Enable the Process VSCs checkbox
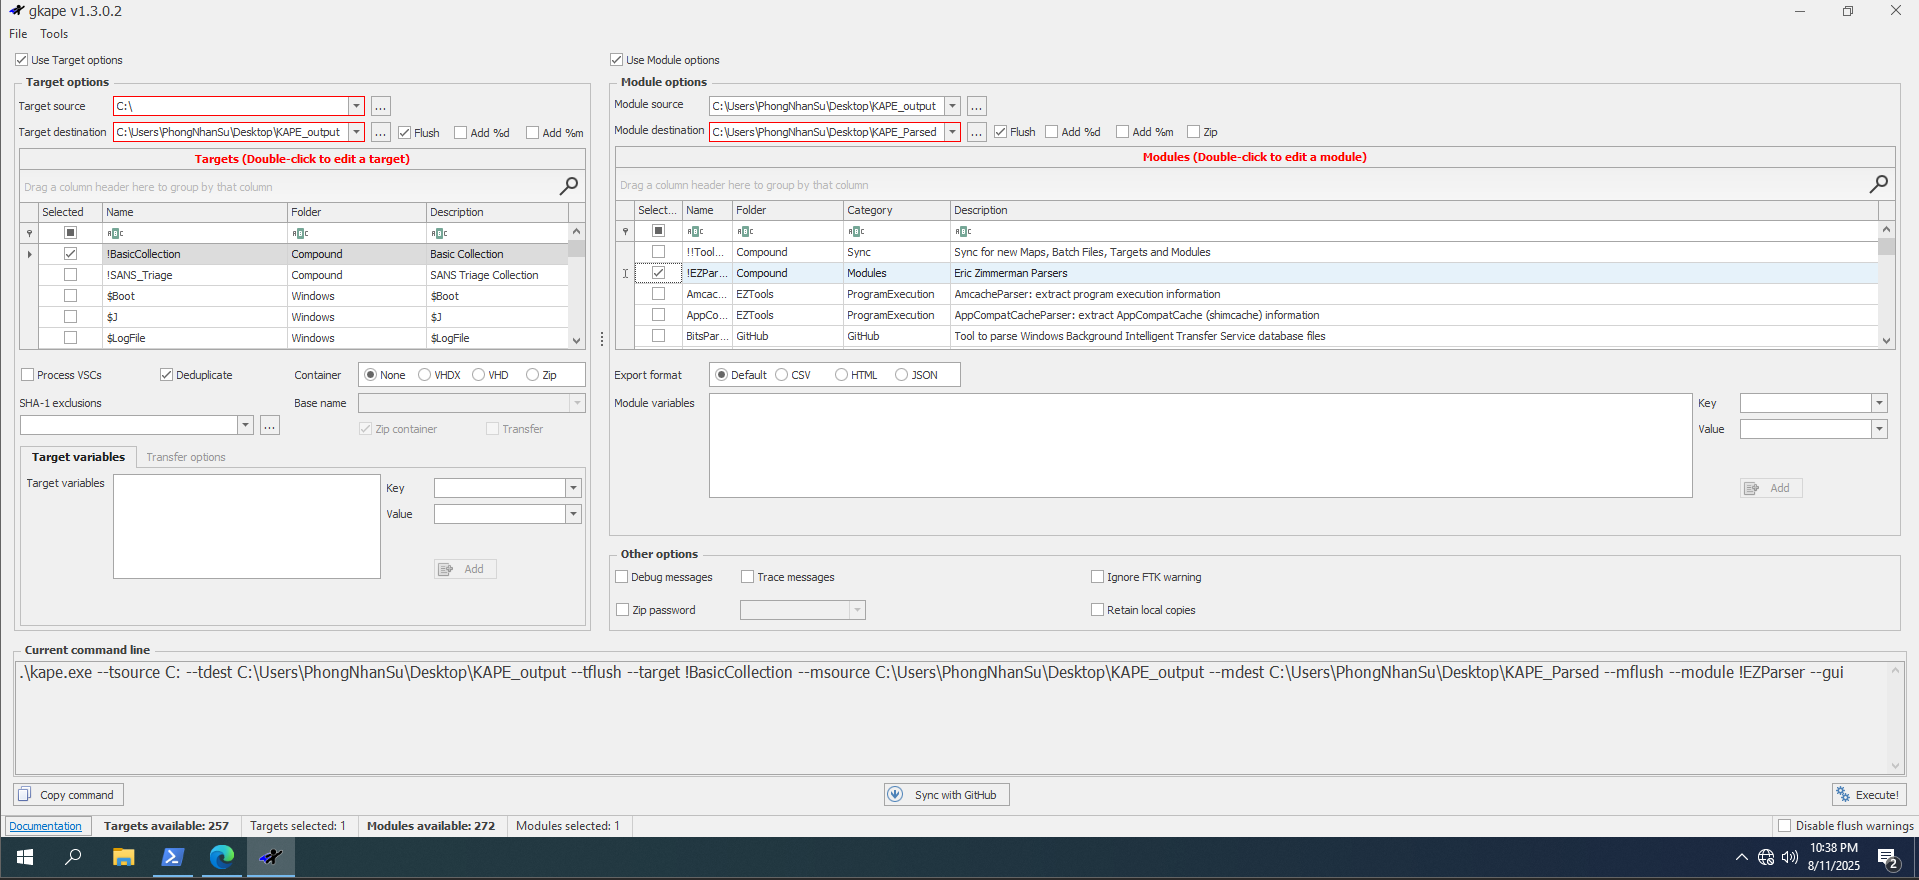This screenshot has width=1919, height=880. pyautogui.click(x=28, y=375)
